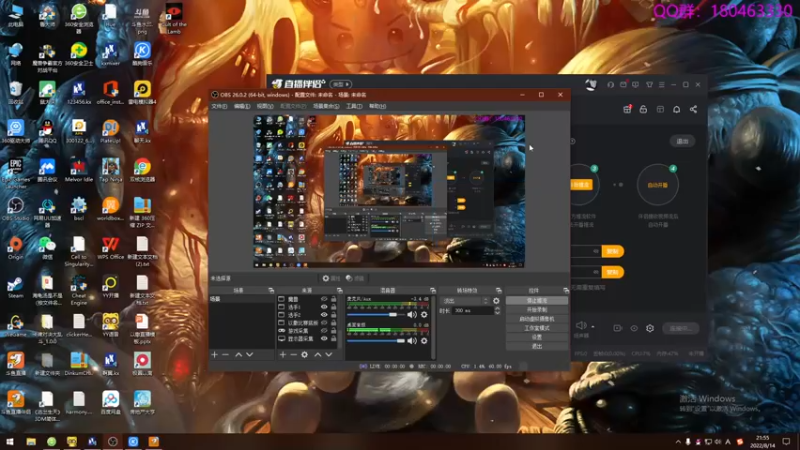The image size is (800, 450).
Task: Click 设置 button in OBS controls
Action: (537, 337)
